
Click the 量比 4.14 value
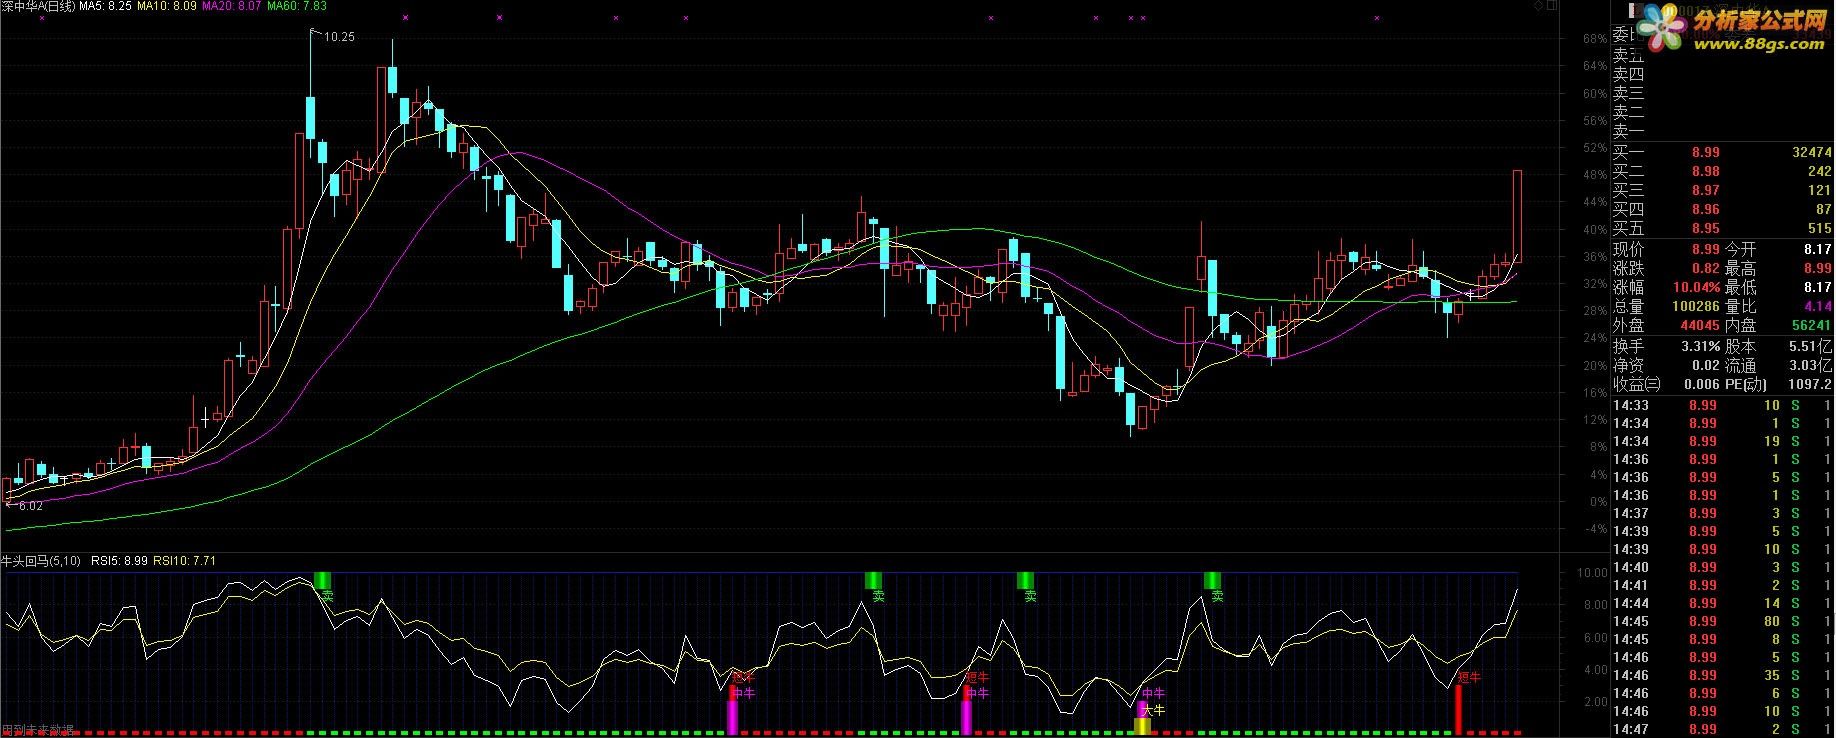click(1817, 307)
